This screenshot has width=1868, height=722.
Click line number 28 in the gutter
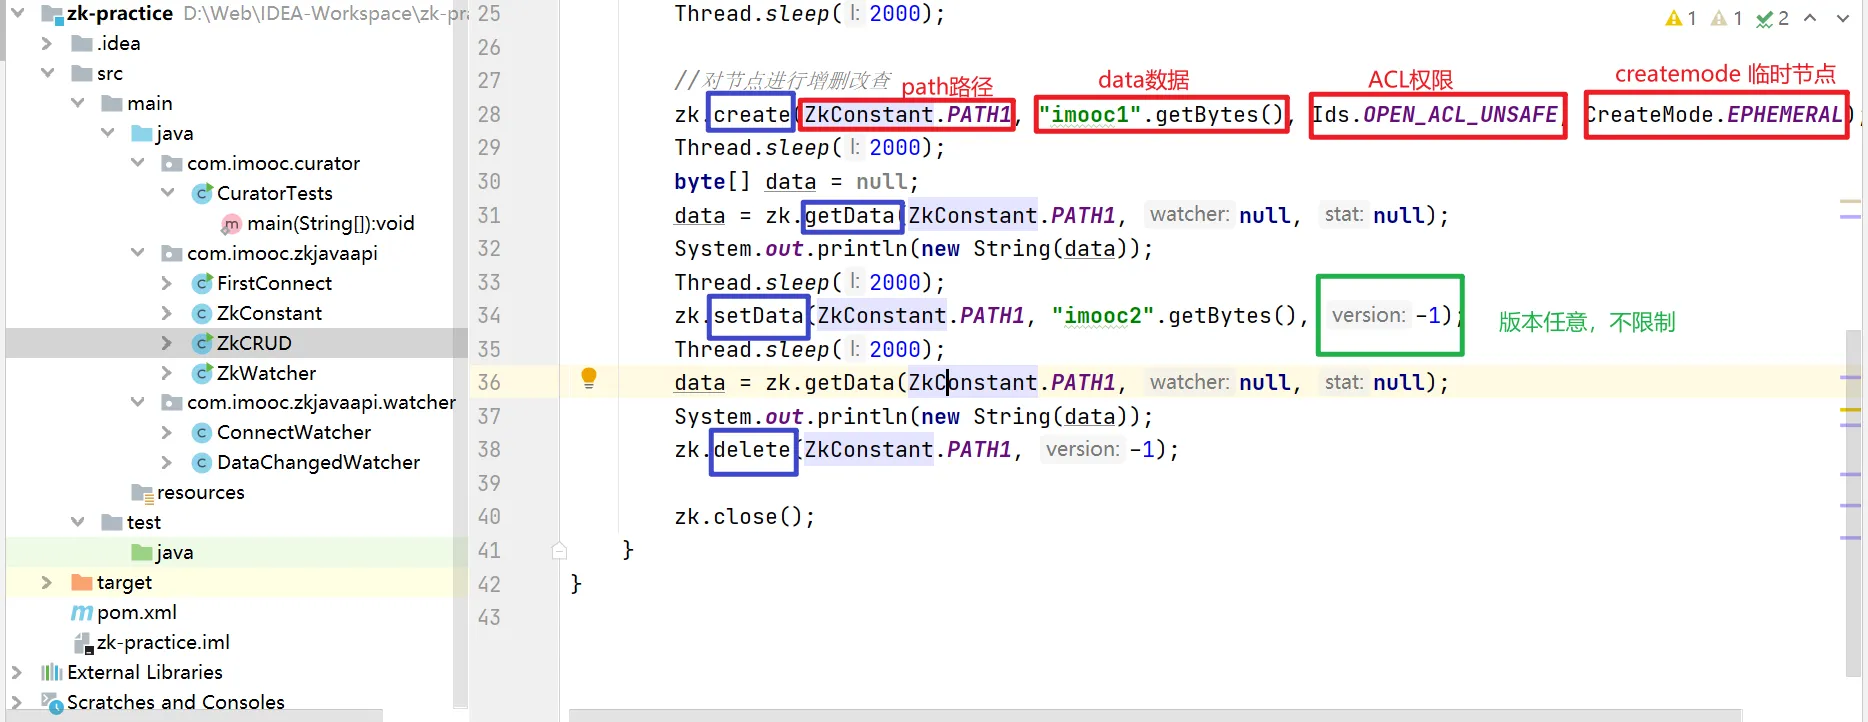[x=489, y=115]
